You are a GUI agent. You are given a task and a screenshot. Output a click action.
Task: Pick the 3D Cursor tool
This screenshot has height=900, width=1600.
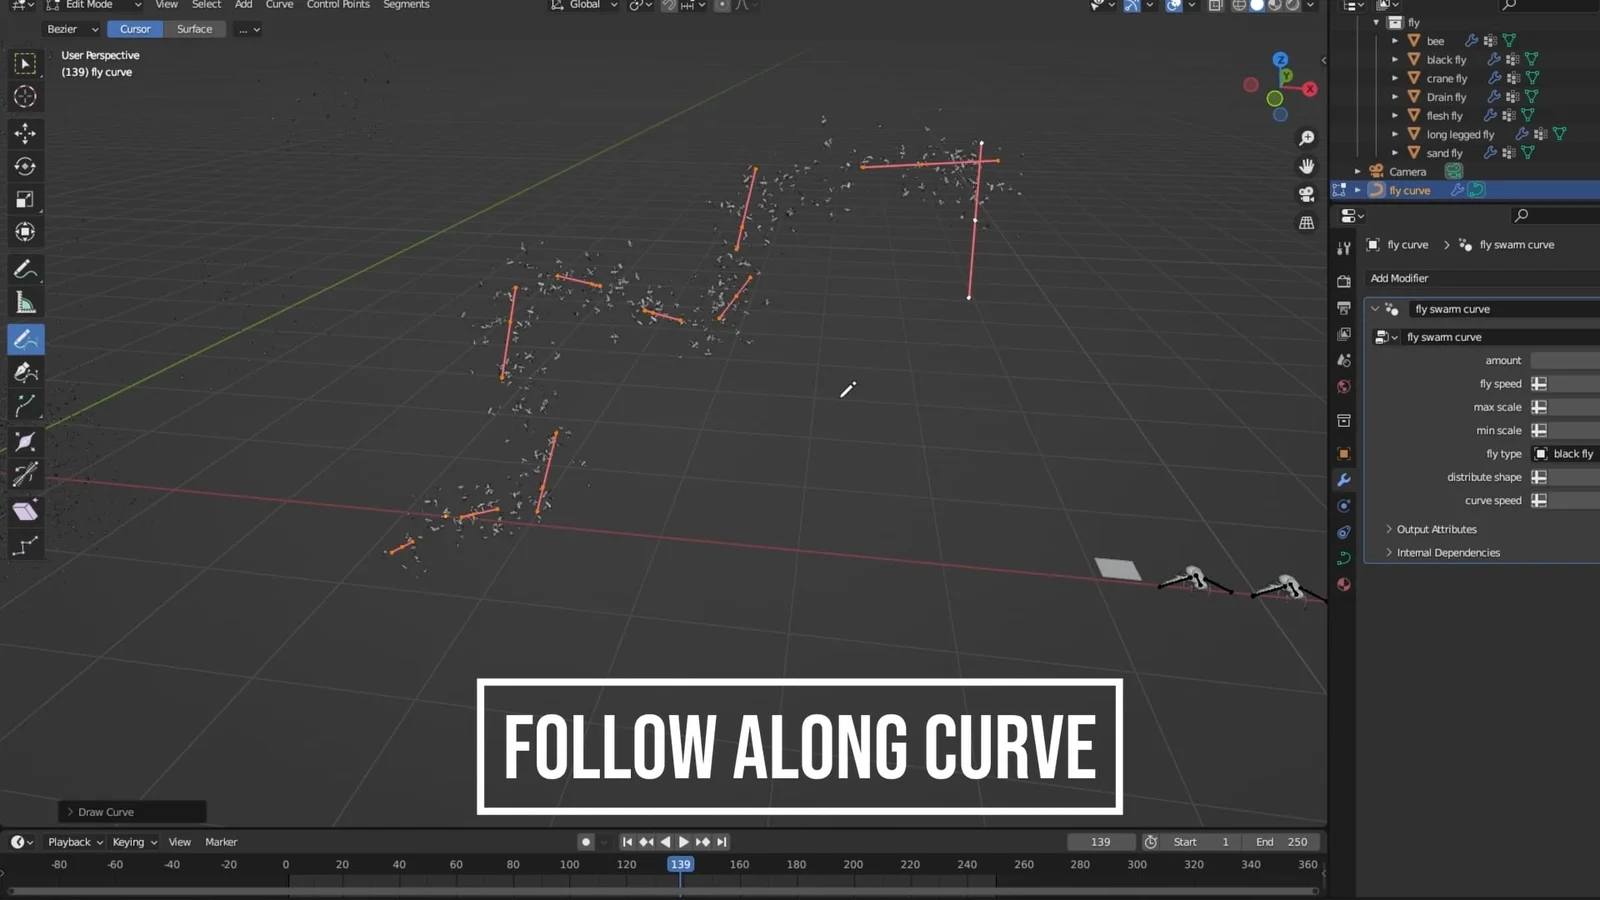(x=25, y=97)
